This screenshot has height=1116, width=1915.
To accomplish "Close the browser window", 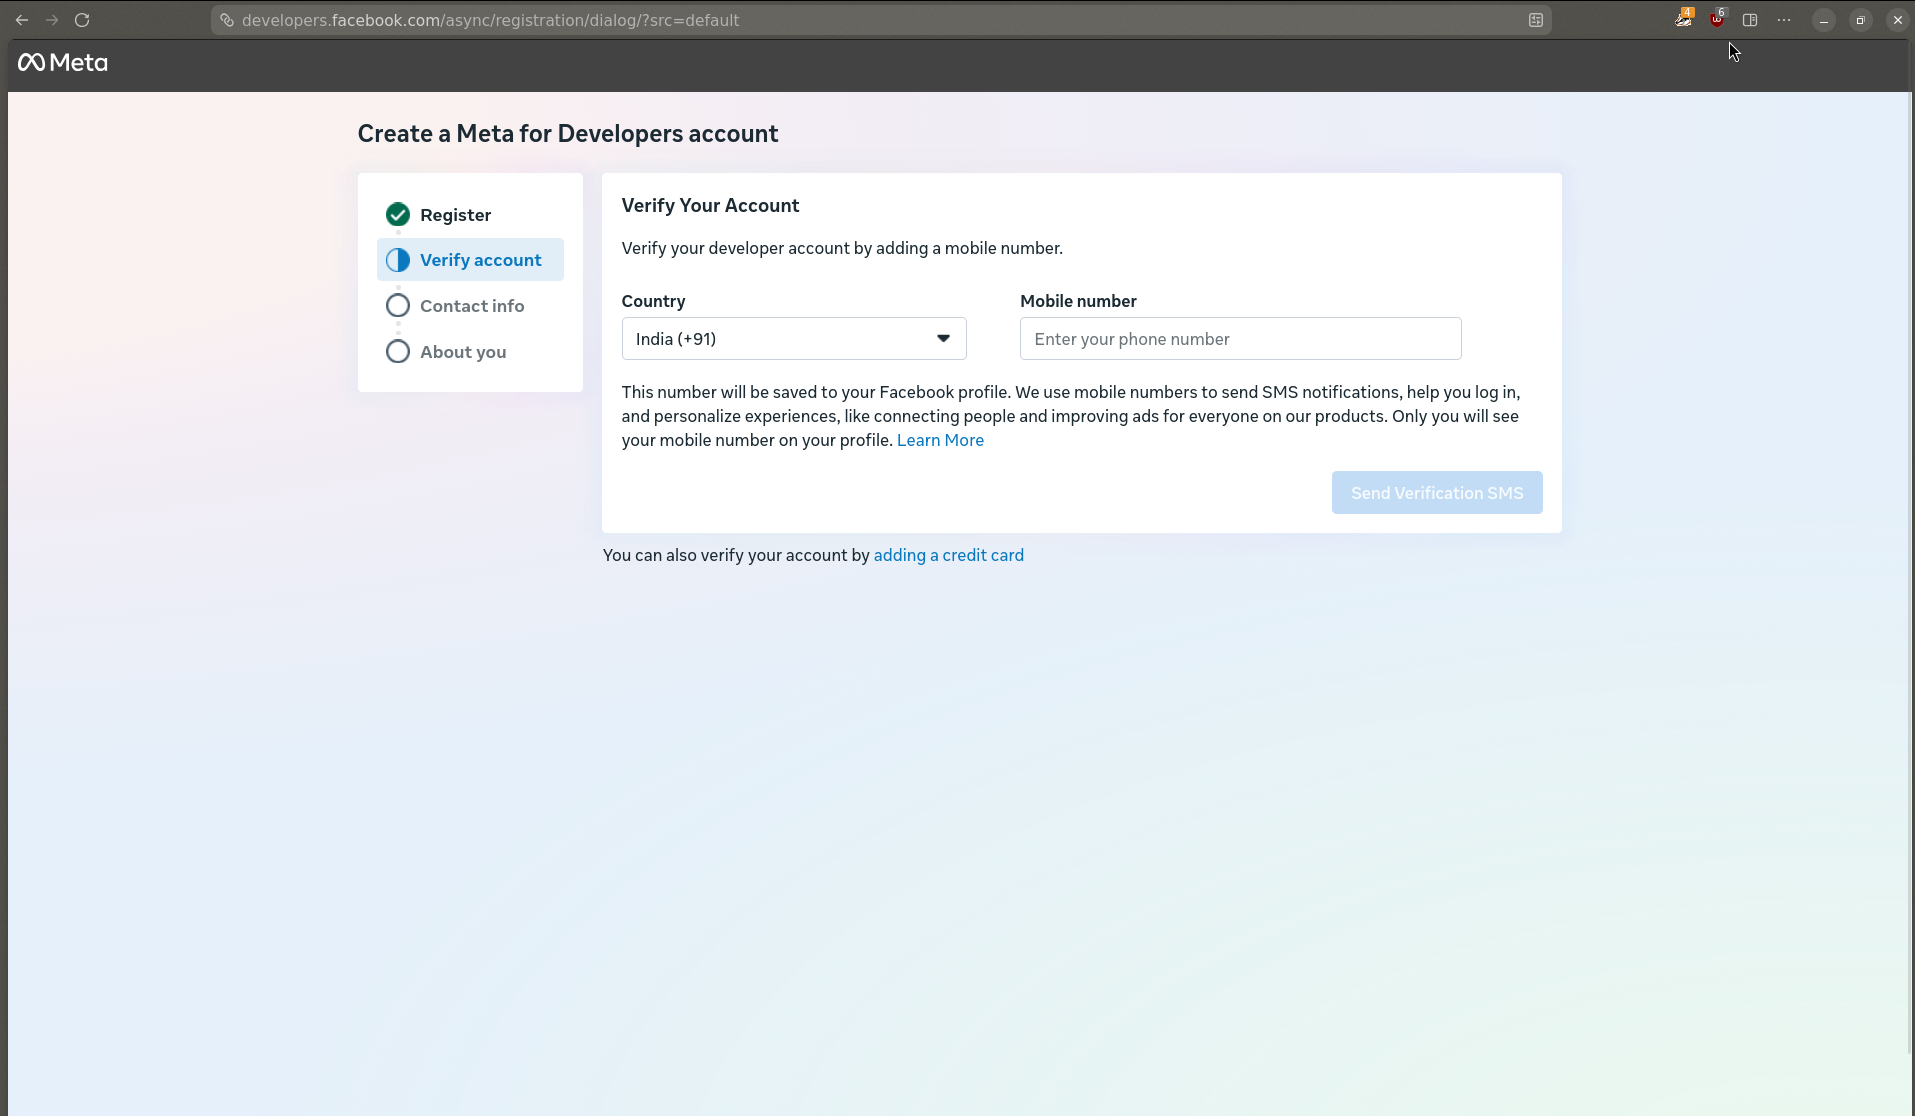I will tap(1898, 20).
